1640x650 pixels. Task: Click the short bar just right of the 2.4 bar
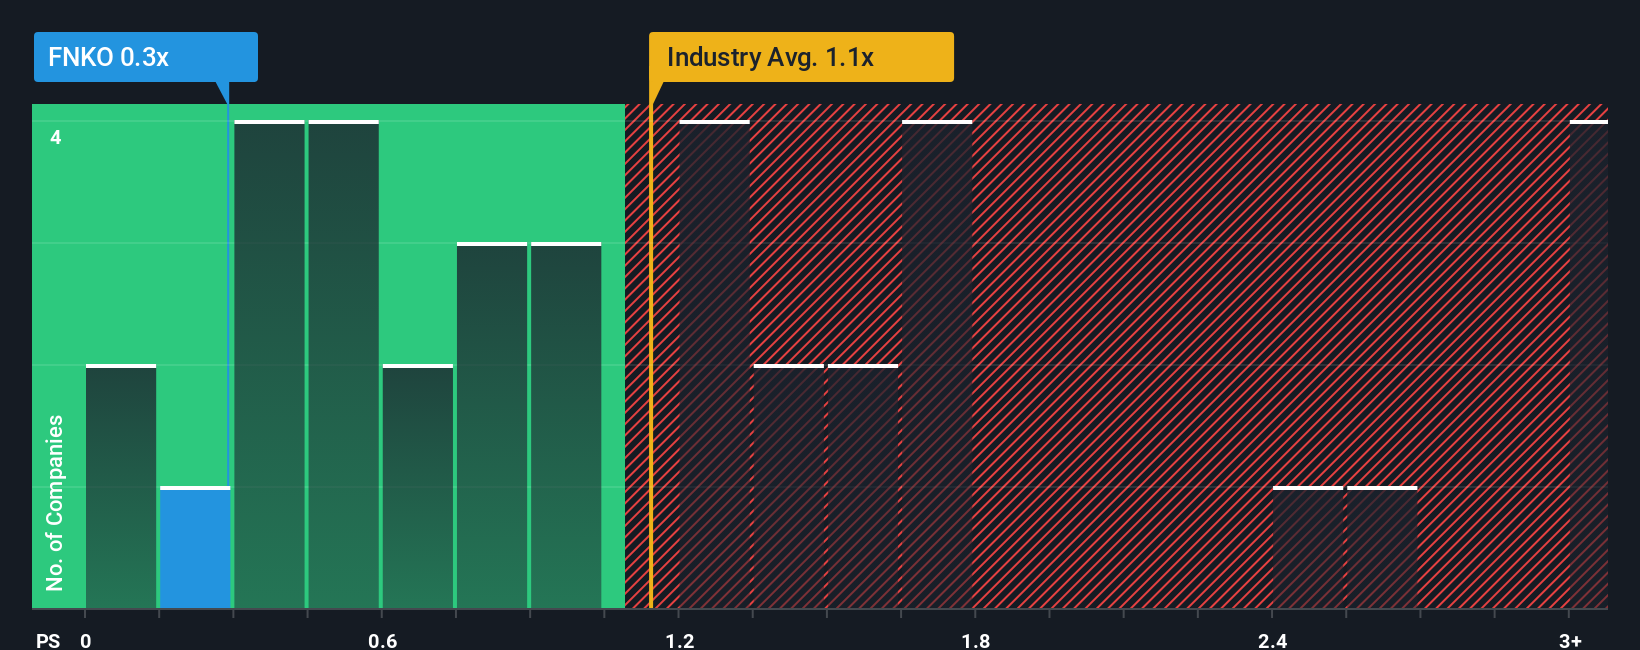click(1382, 547)
